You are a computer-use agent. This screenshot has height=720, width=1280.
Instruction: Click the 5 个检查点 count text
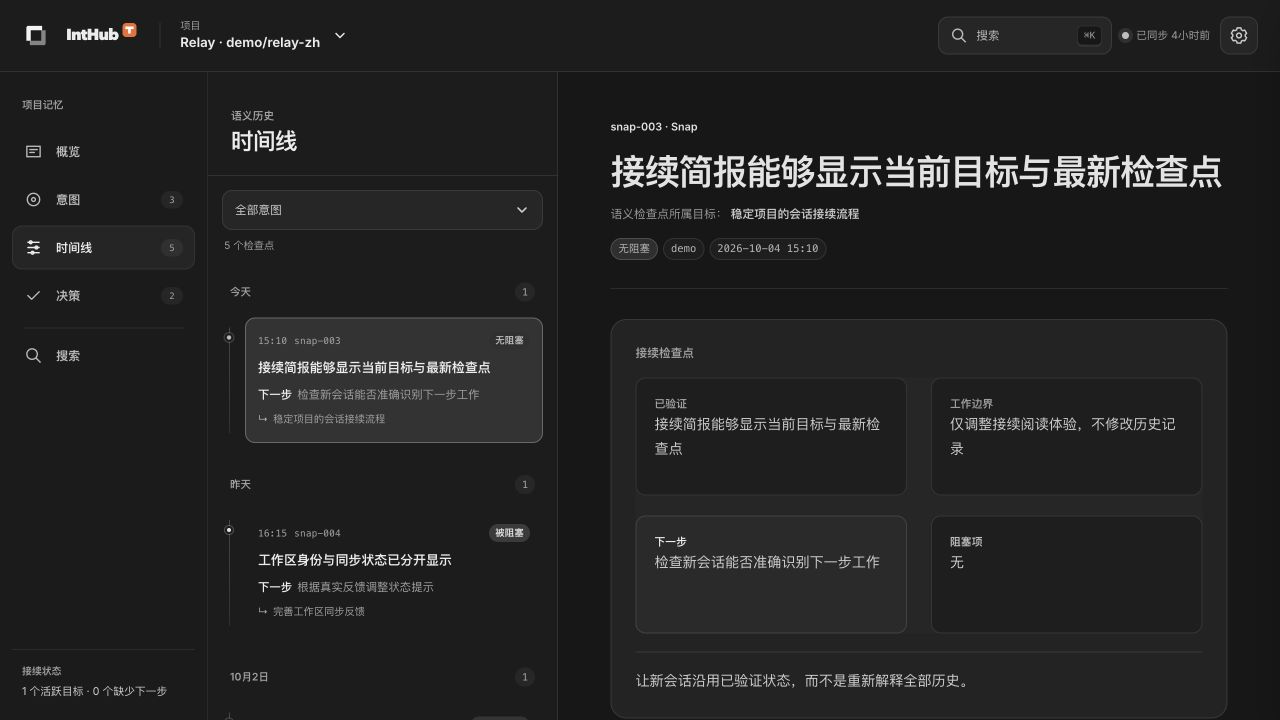[249, 245]
